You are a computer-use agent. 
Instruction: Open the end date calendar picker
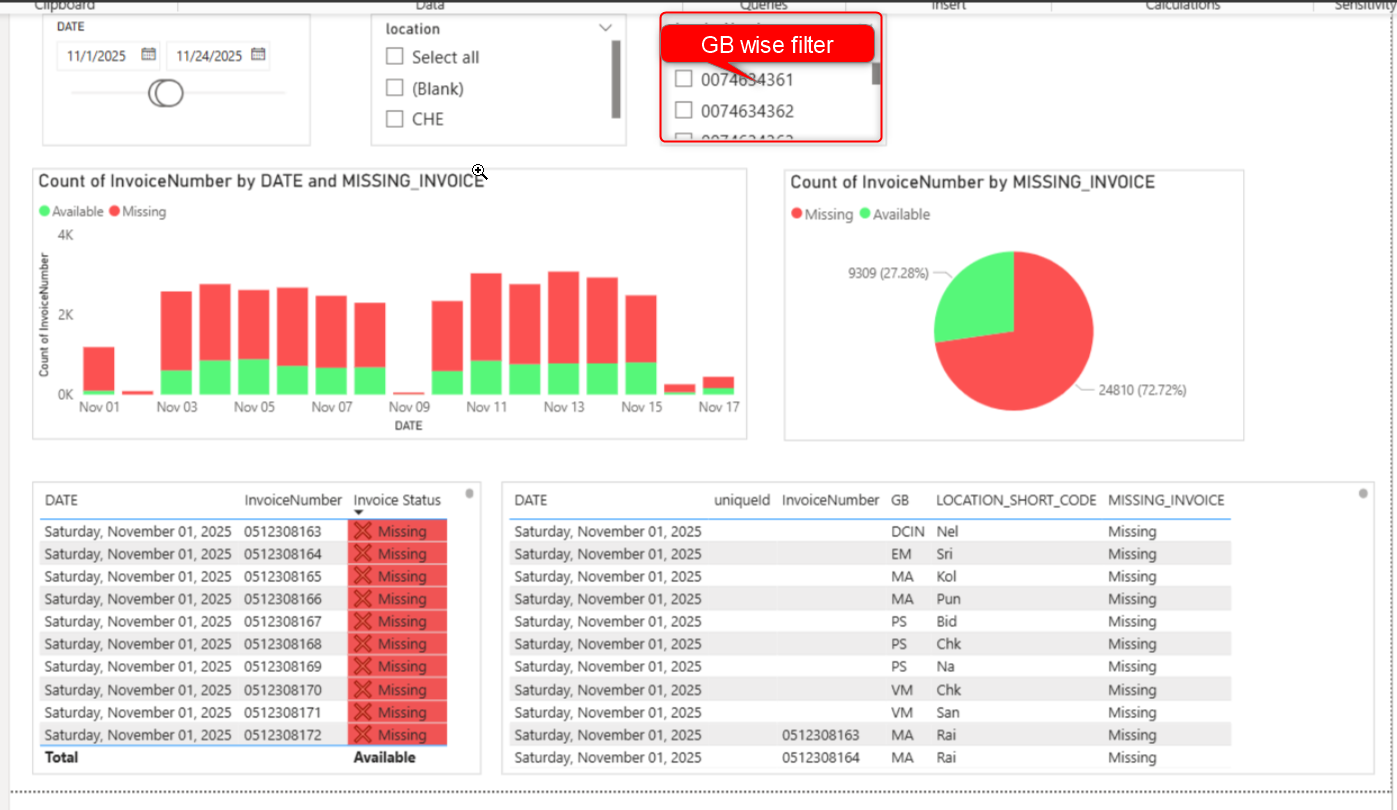coord(258,55)
